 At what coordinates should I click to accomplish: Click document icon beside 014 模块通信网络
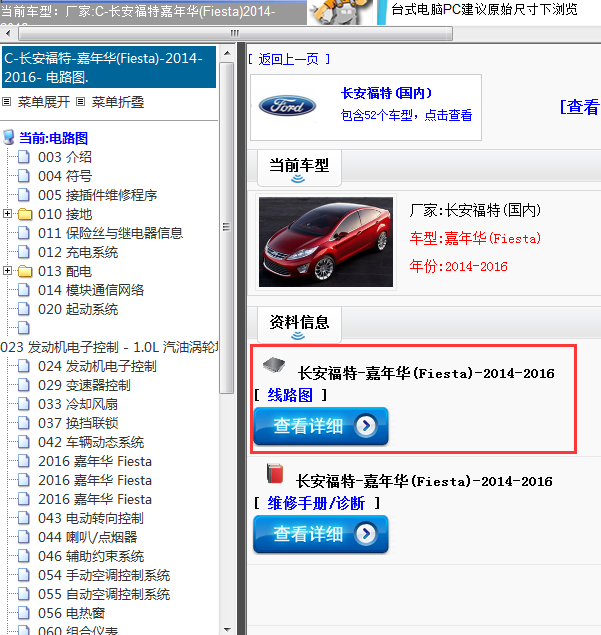[x=23, y=290]
